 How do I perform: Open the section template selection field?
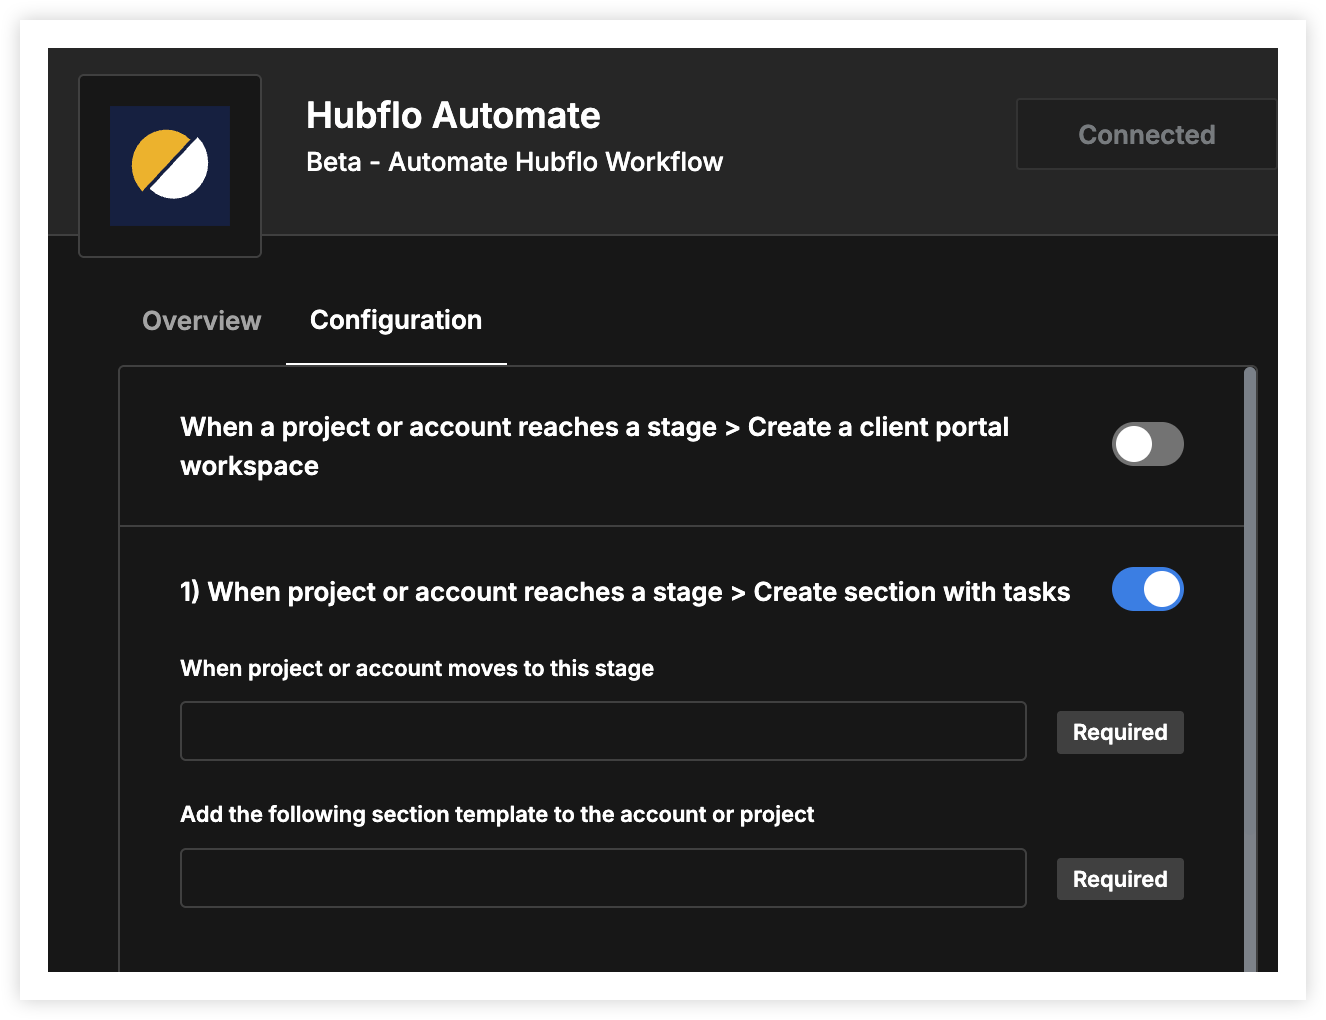[603, 878]
